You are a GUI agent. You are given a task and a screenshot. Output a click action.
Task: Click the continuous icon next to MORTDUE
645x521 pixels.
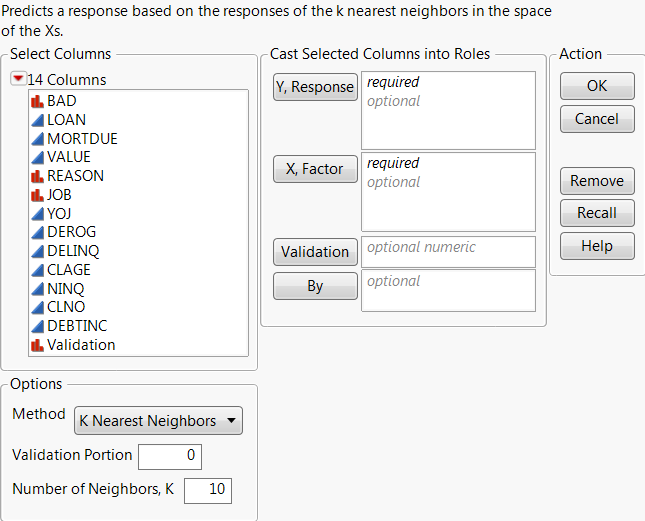click(38, 139)
